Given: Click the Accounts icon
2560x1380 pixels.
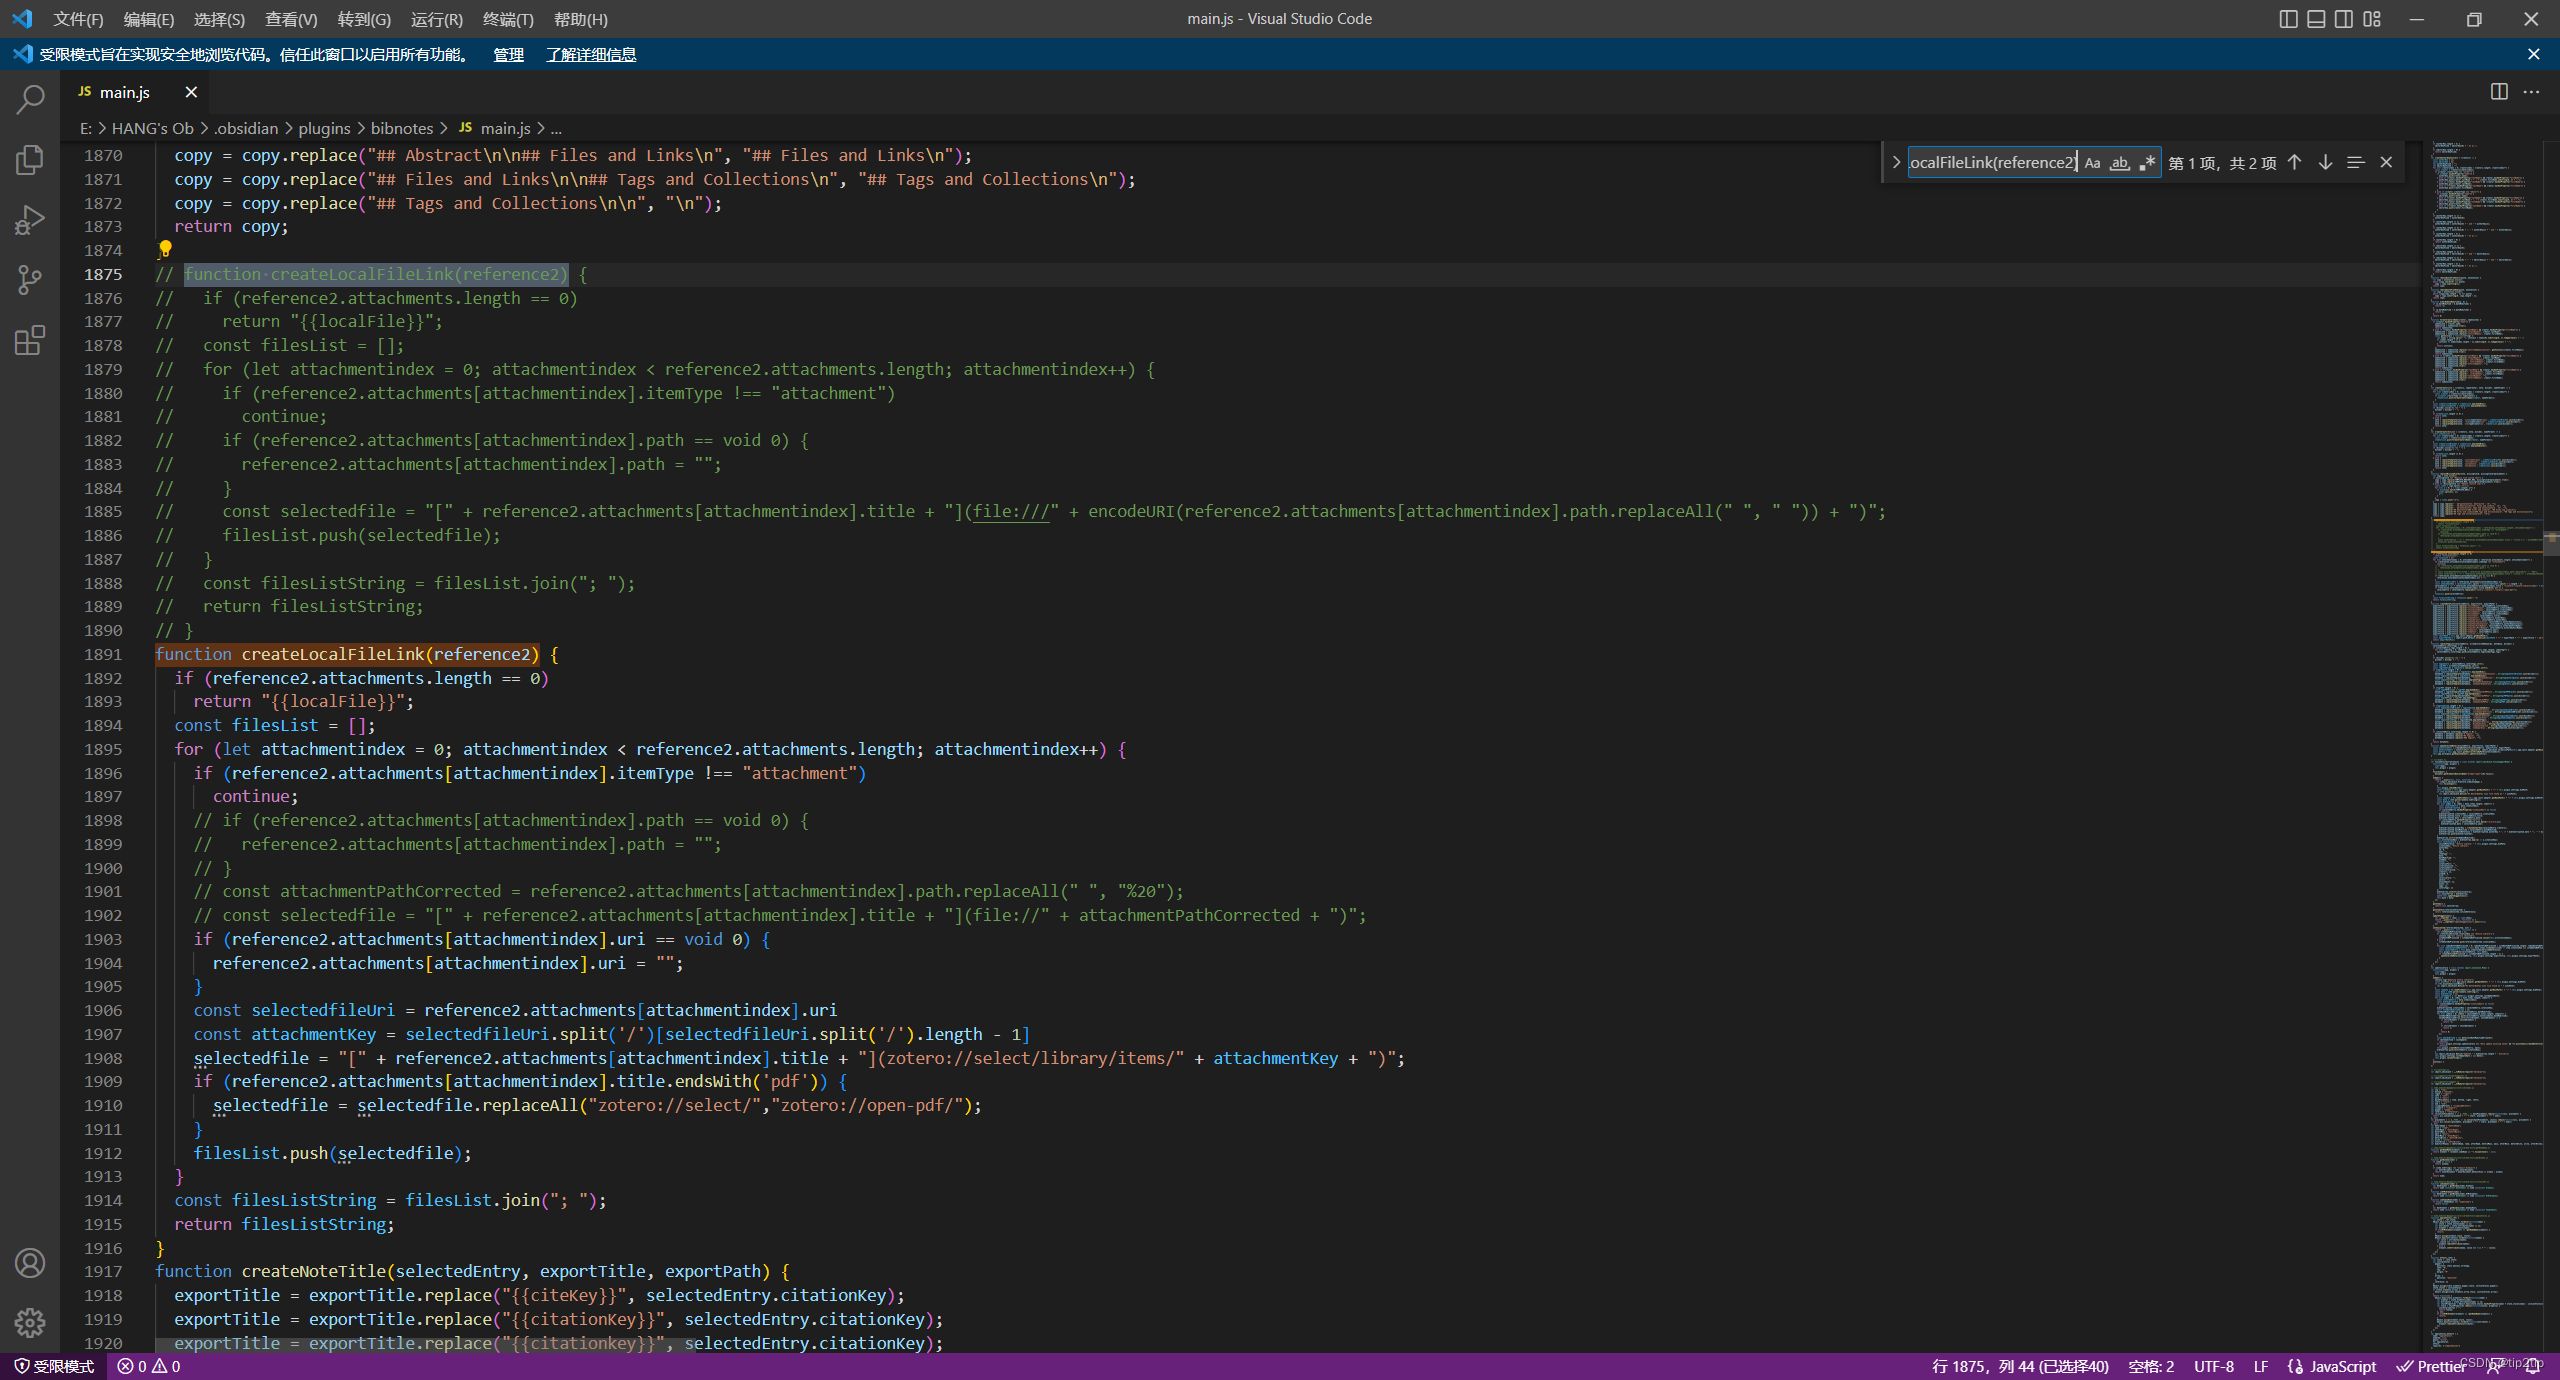Looking at the screenshot, I should point(30,1263).
